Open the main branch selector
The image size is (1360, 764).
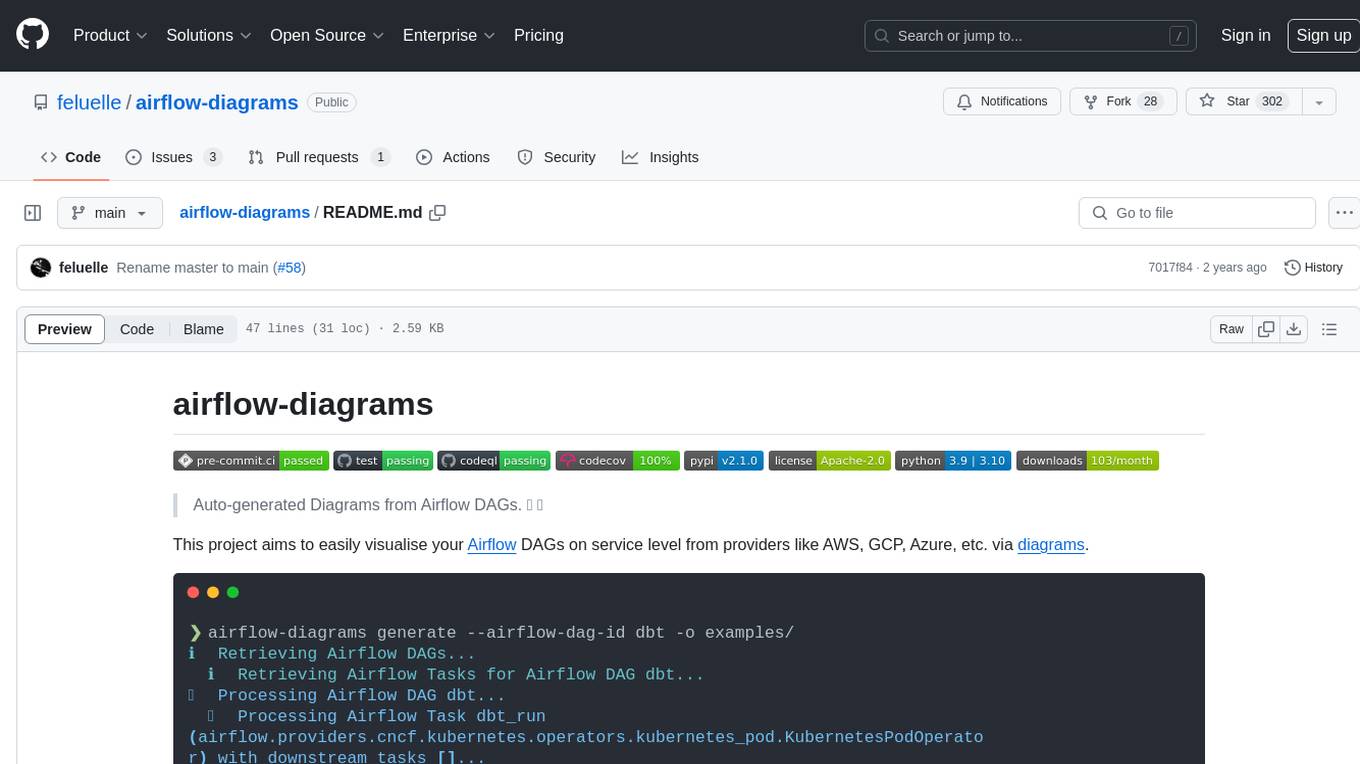click(109, 213)
